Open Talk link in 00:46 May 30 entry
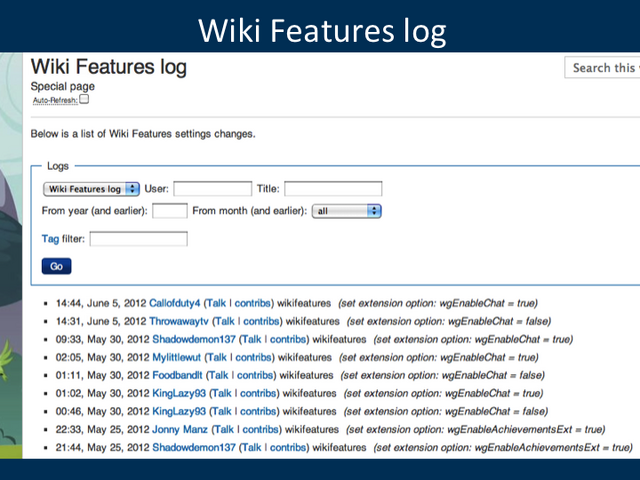 [x=222, y=411]
